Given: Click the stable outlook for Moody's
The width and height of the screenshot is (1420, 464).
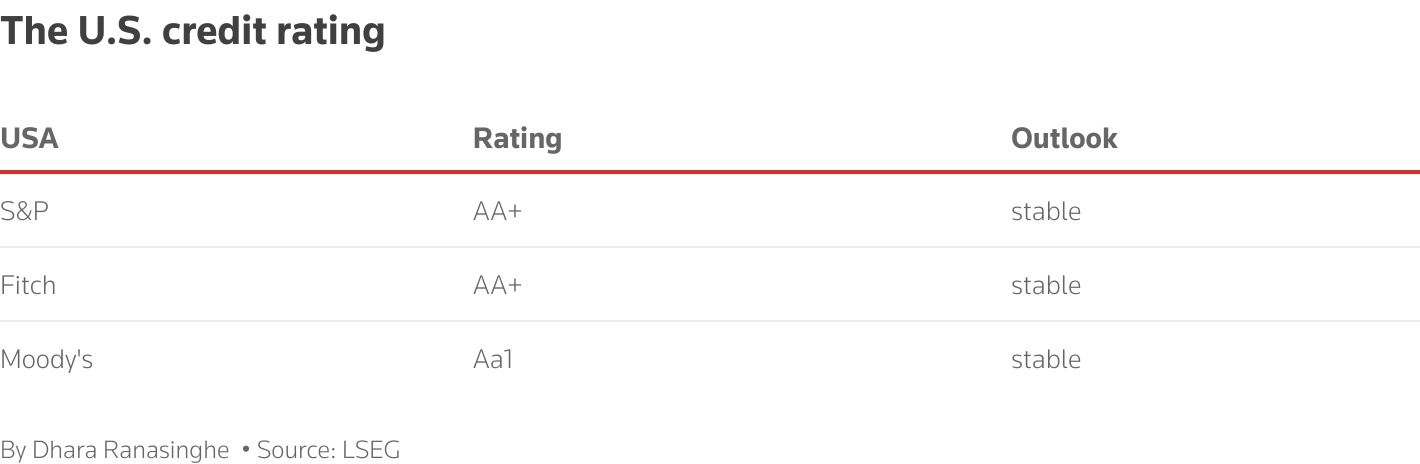Looking at the screenshot, I should tap(1045, 359).
